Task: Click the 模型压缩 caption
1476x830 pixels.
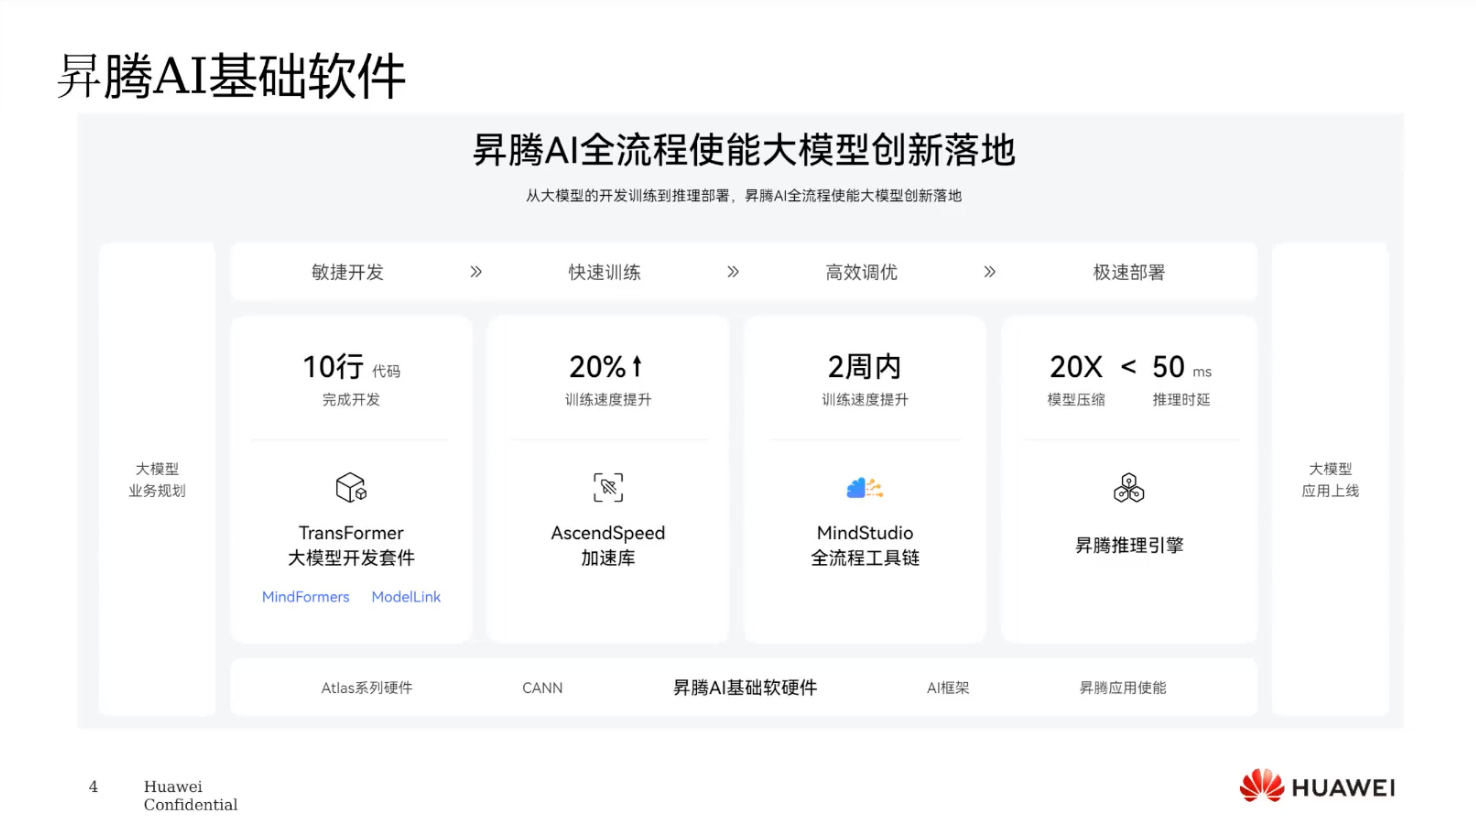Action: click(1076, 400)
